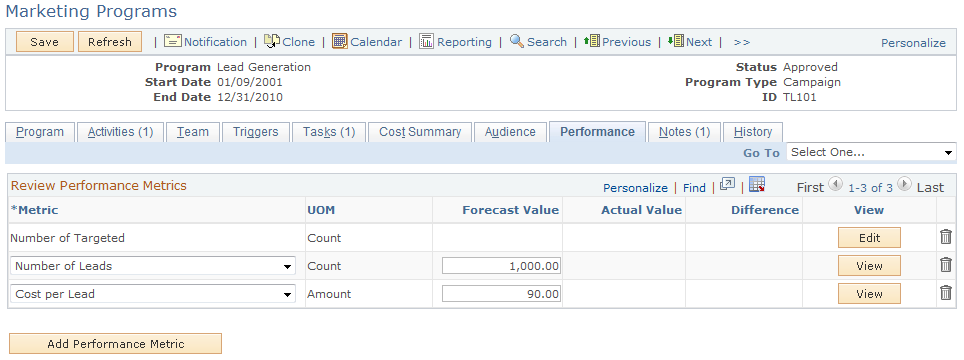The height and width of the screenshot is (360, 964).
Task: Open the Cost per Lead metric dropdown
Action: (152, 294)
